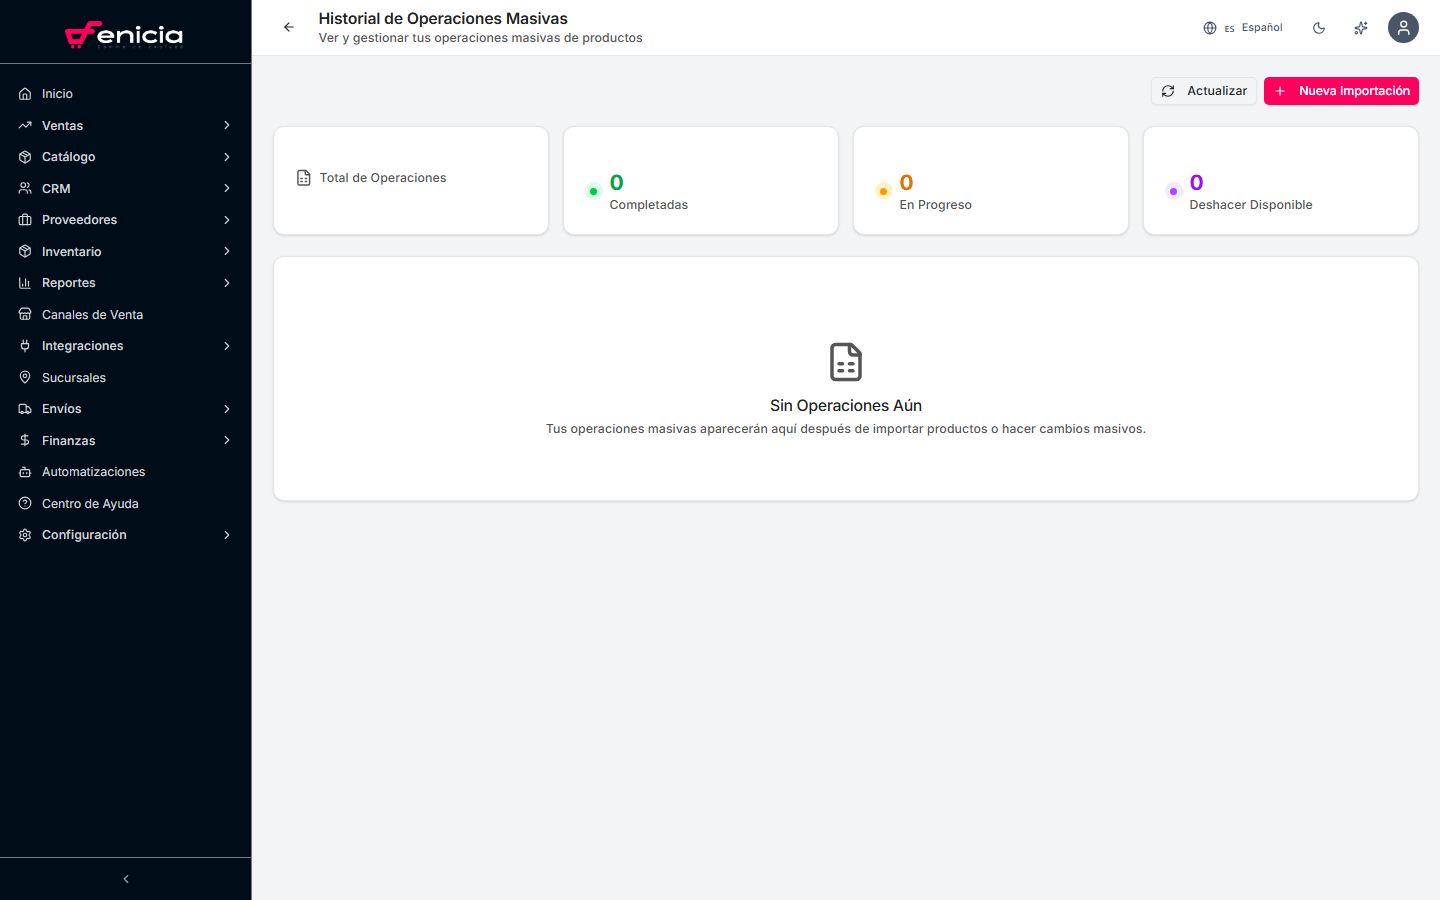Screen dimensions: 1440x900
Task: Expand the Inventario submenu chevron
Action: pyautogui.click(x=227, y=252)
